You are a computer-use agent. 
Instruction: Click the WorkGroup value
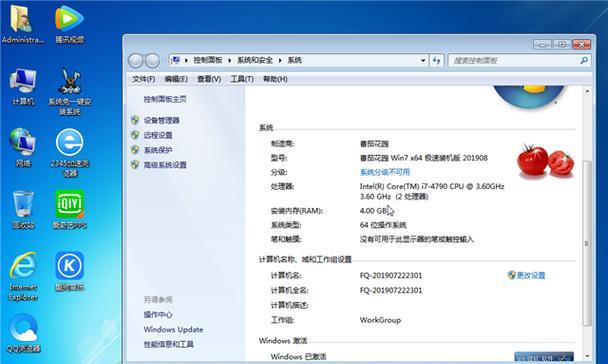tap(380, 320)
